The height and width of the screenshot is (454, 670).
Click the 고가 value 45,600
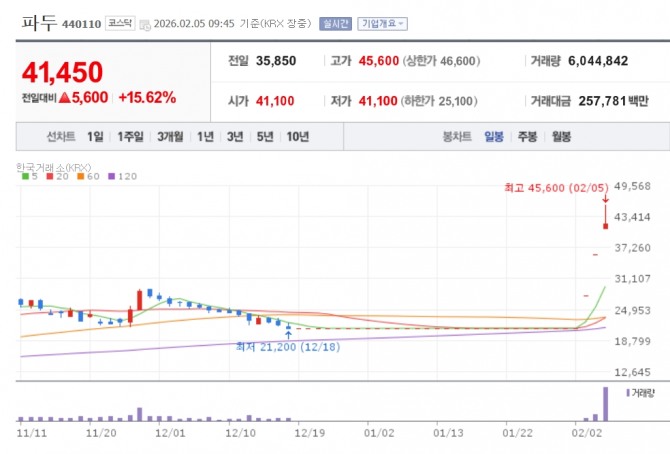[x=379, y=61]
